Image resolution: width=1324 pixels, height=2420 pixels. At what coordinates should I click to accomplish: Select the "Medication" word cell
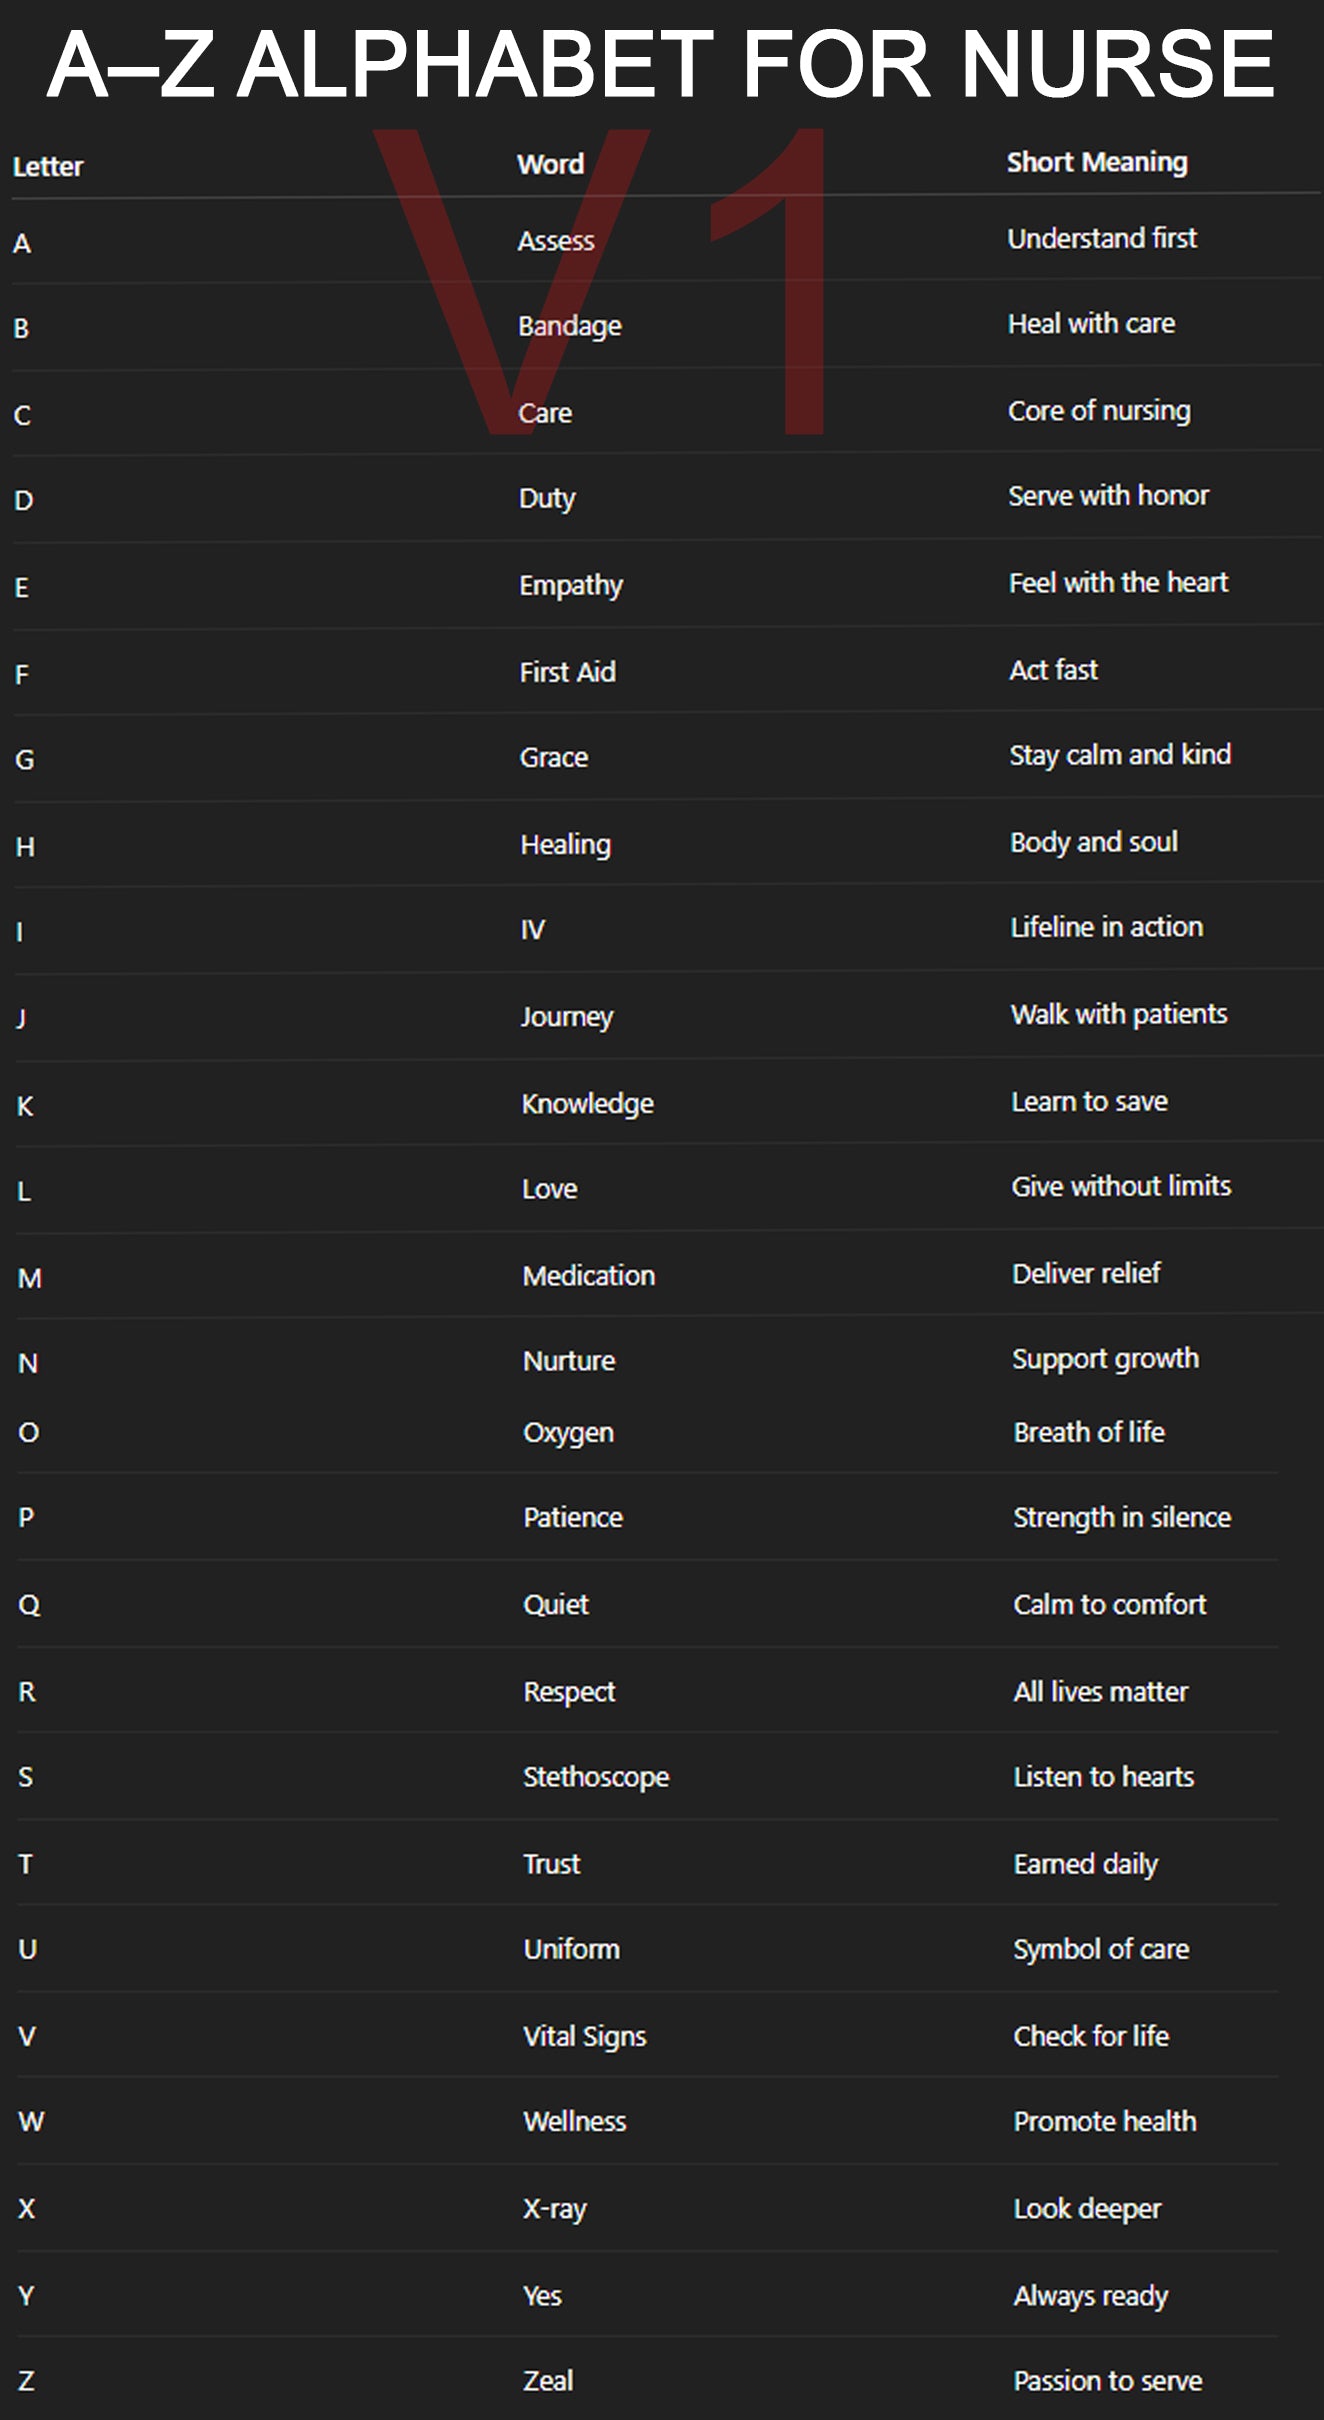[x=588, y=1276]
